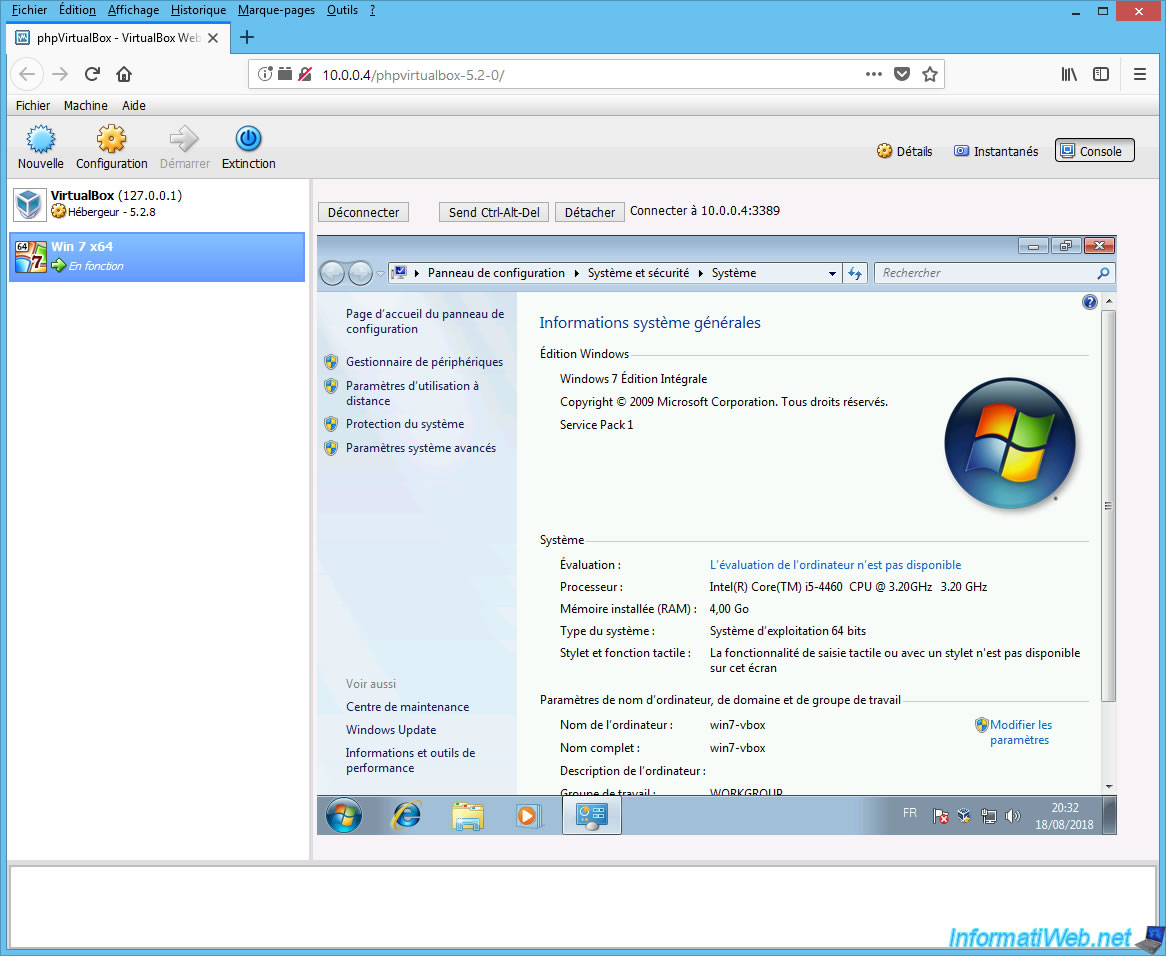The image size is (1166, 956).
Task: Open page actions three-dot menu
Action: (x=874, y=74)
